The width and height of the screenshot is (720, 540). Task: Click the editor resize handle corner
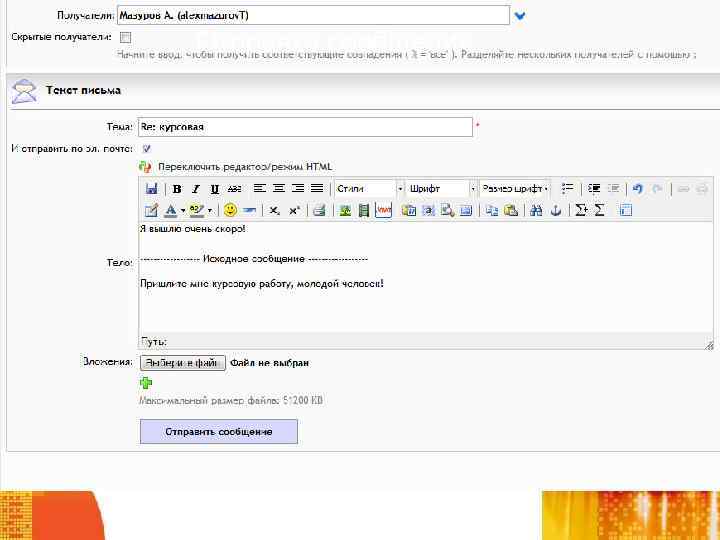[709, 345]
